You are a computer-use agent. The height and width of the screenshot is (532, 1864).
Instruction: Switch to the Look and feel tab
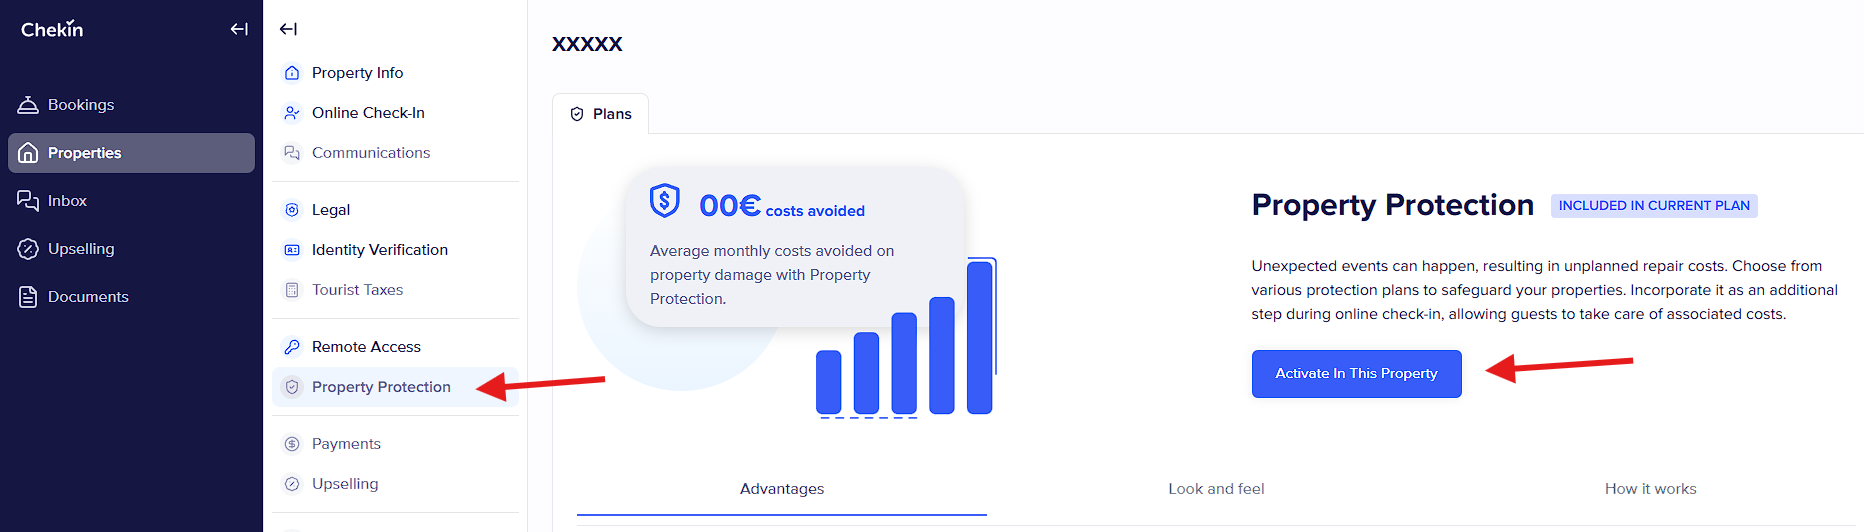click(x=1216, y=489)
